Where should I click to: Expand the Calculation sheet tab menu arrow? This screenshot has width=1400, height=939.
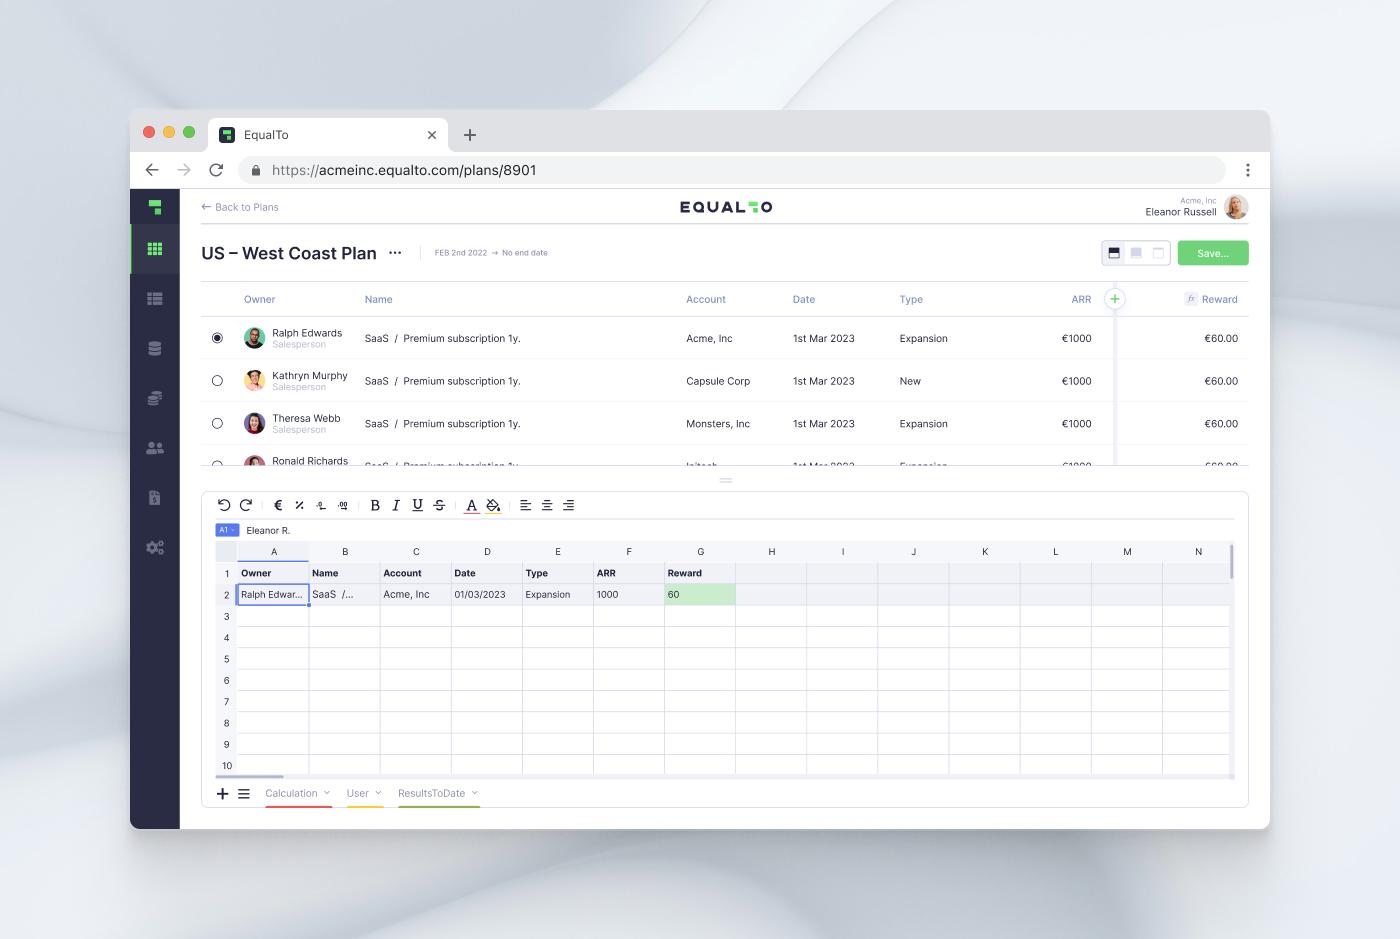[327, 793]
